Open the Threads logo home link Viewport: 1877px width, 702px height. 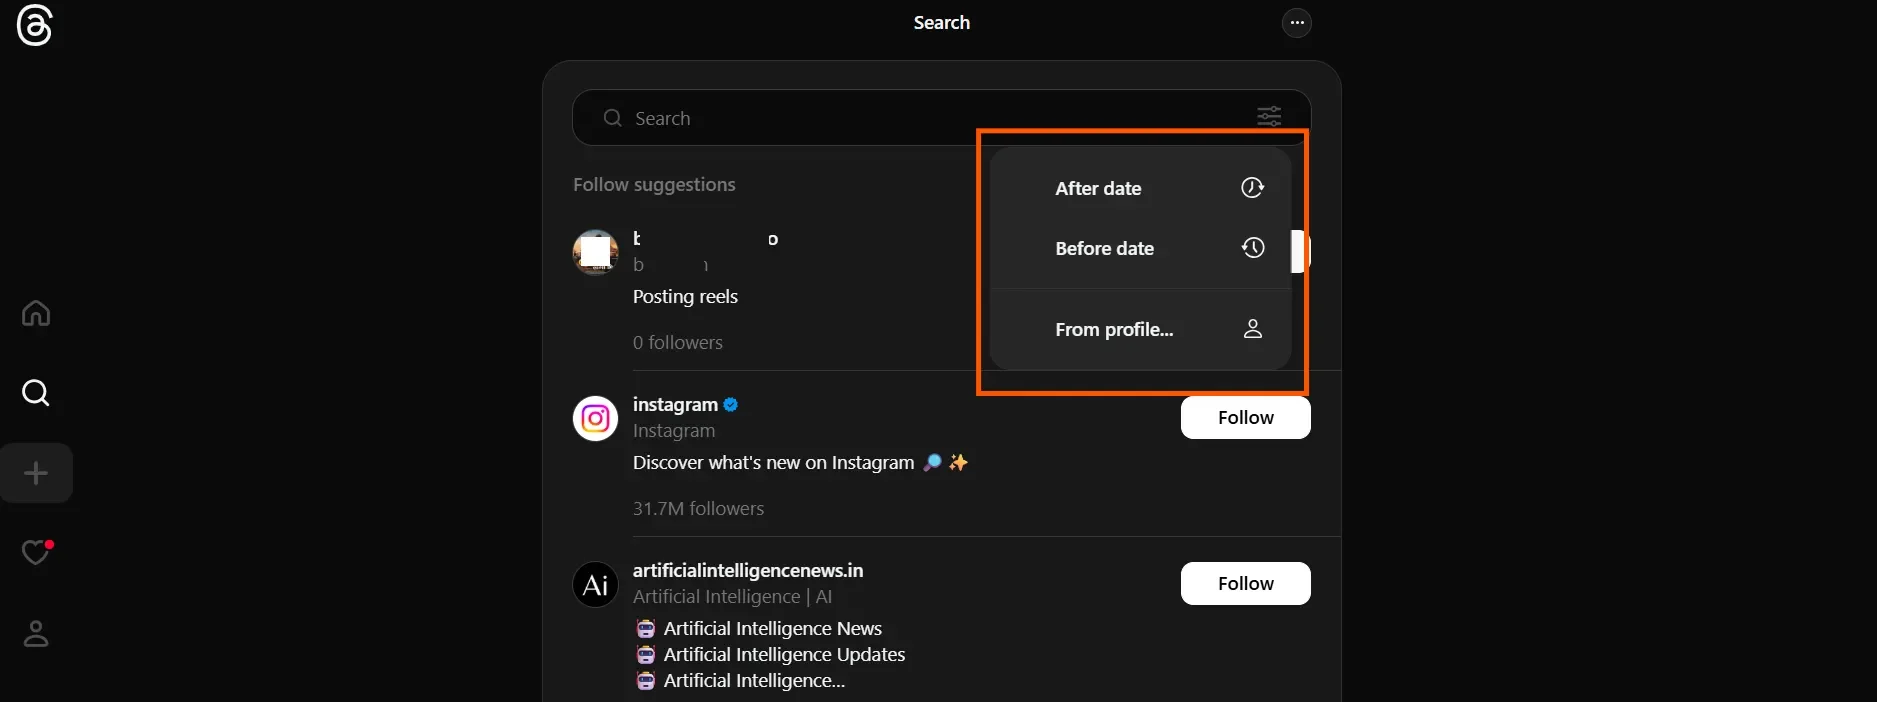[36, 26]
